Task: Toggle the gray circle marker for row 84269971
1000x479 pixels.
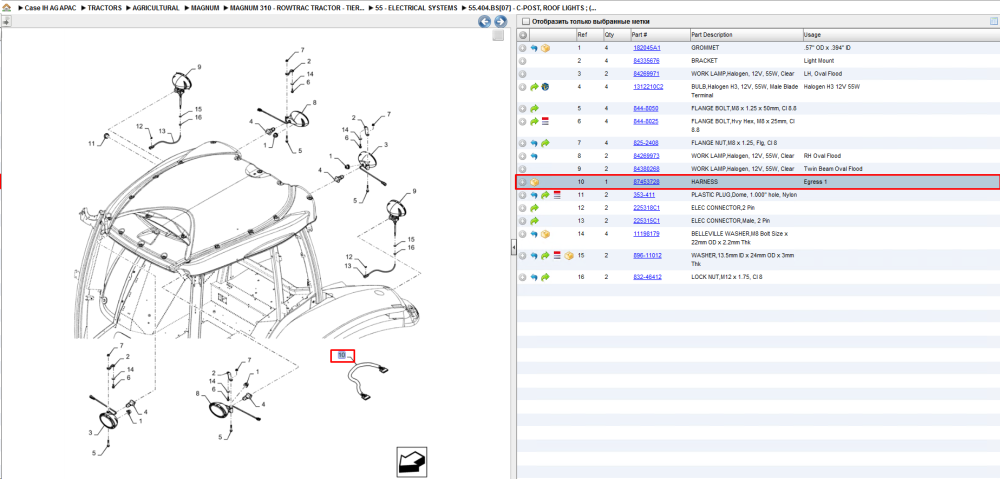Action: [522, 73]
